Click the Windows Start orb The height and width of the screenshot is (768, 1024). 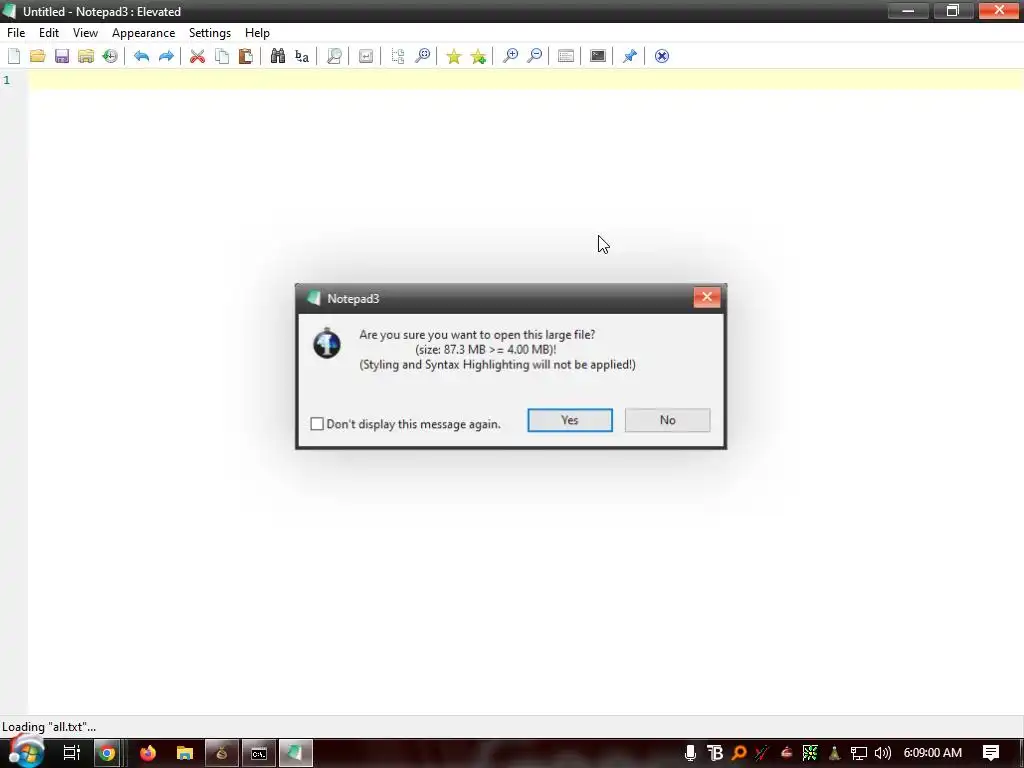(25, 752)
